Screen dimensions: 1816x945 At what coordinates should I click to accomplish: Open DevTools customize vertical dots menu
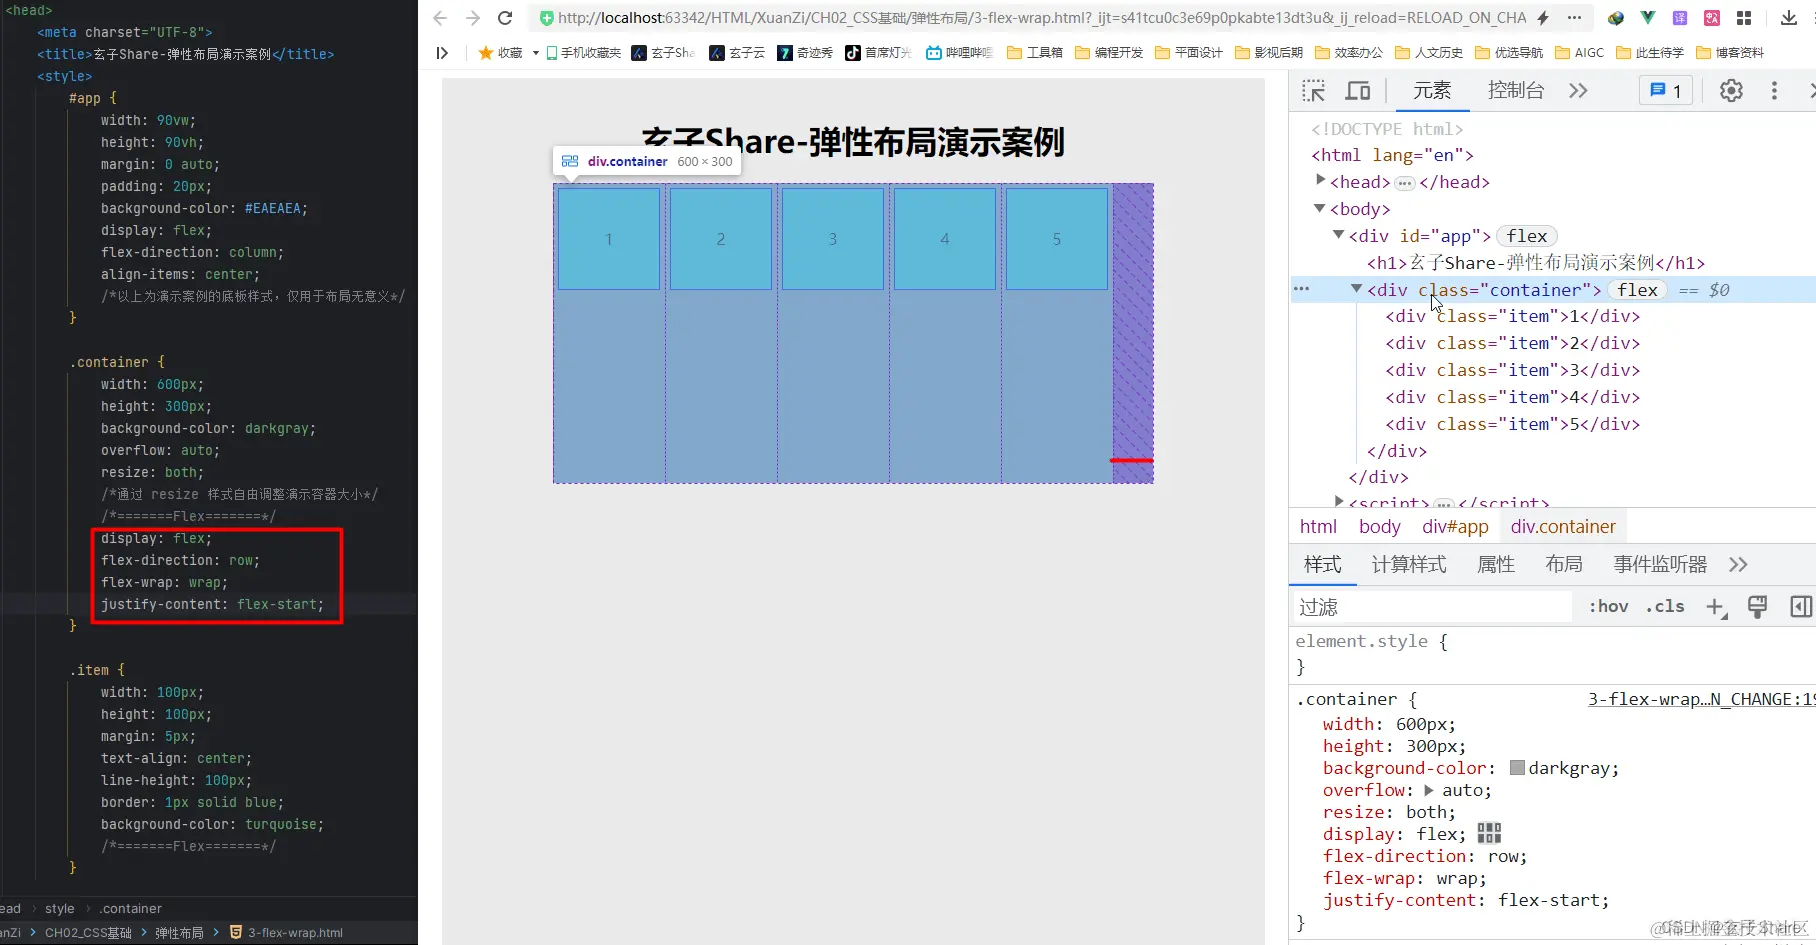click(x=1775, y=91)
